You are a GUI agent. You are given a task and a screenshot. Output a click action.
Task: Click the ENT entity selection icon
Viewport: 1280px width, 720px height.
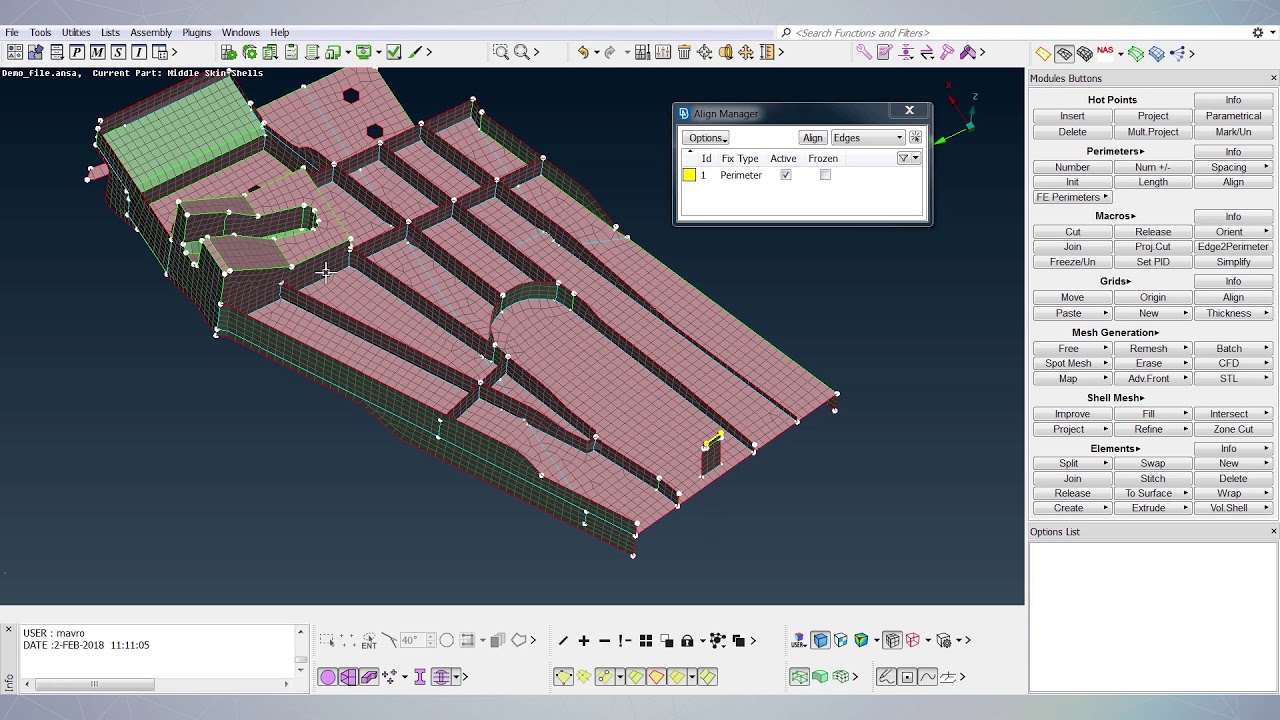[x=369, y=641]
